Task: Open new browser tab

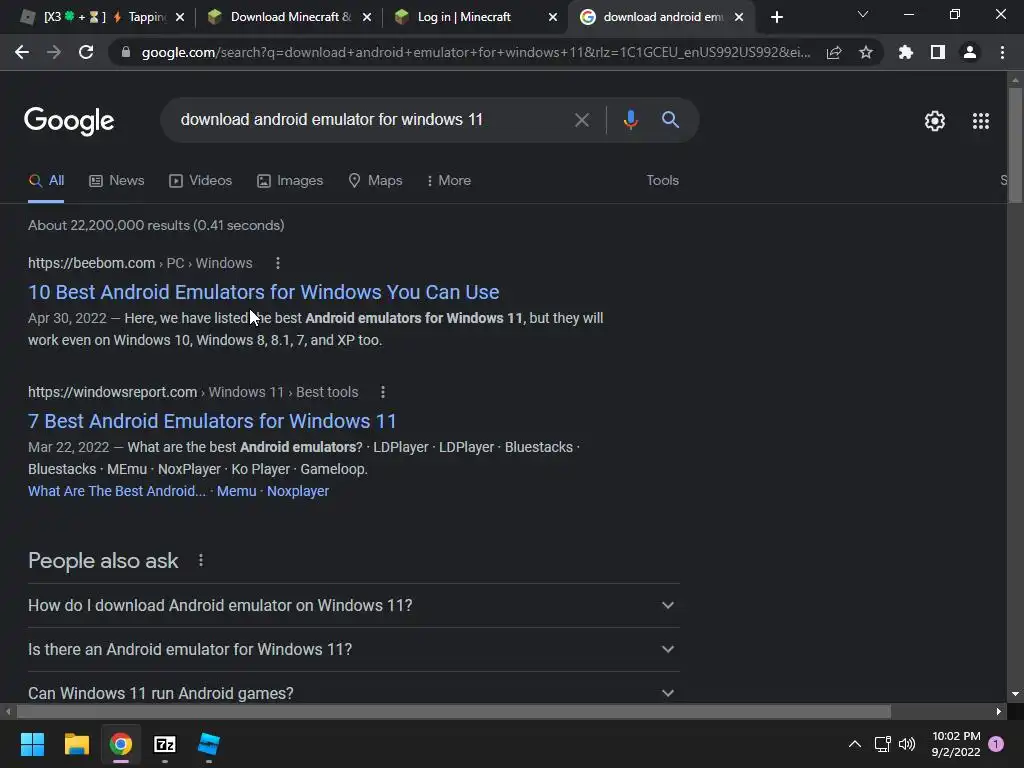Action: coord(776,17)
